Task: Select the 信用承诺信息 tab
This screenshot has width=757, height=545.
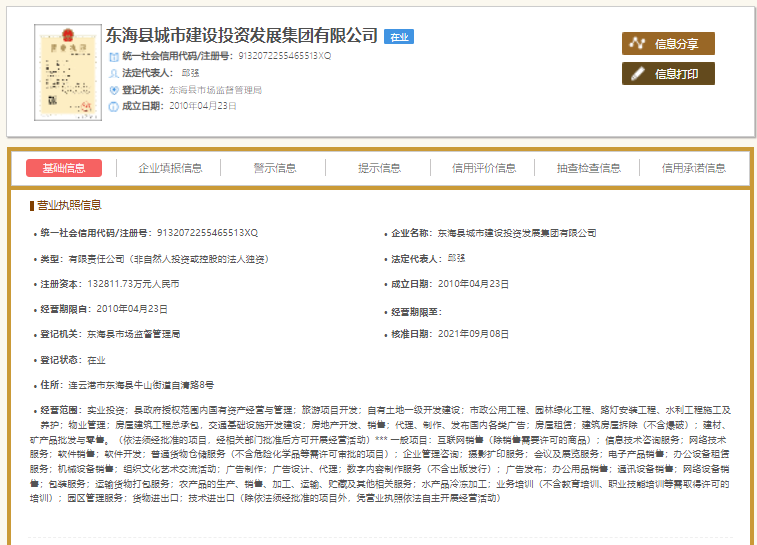Action: [693, 168]
